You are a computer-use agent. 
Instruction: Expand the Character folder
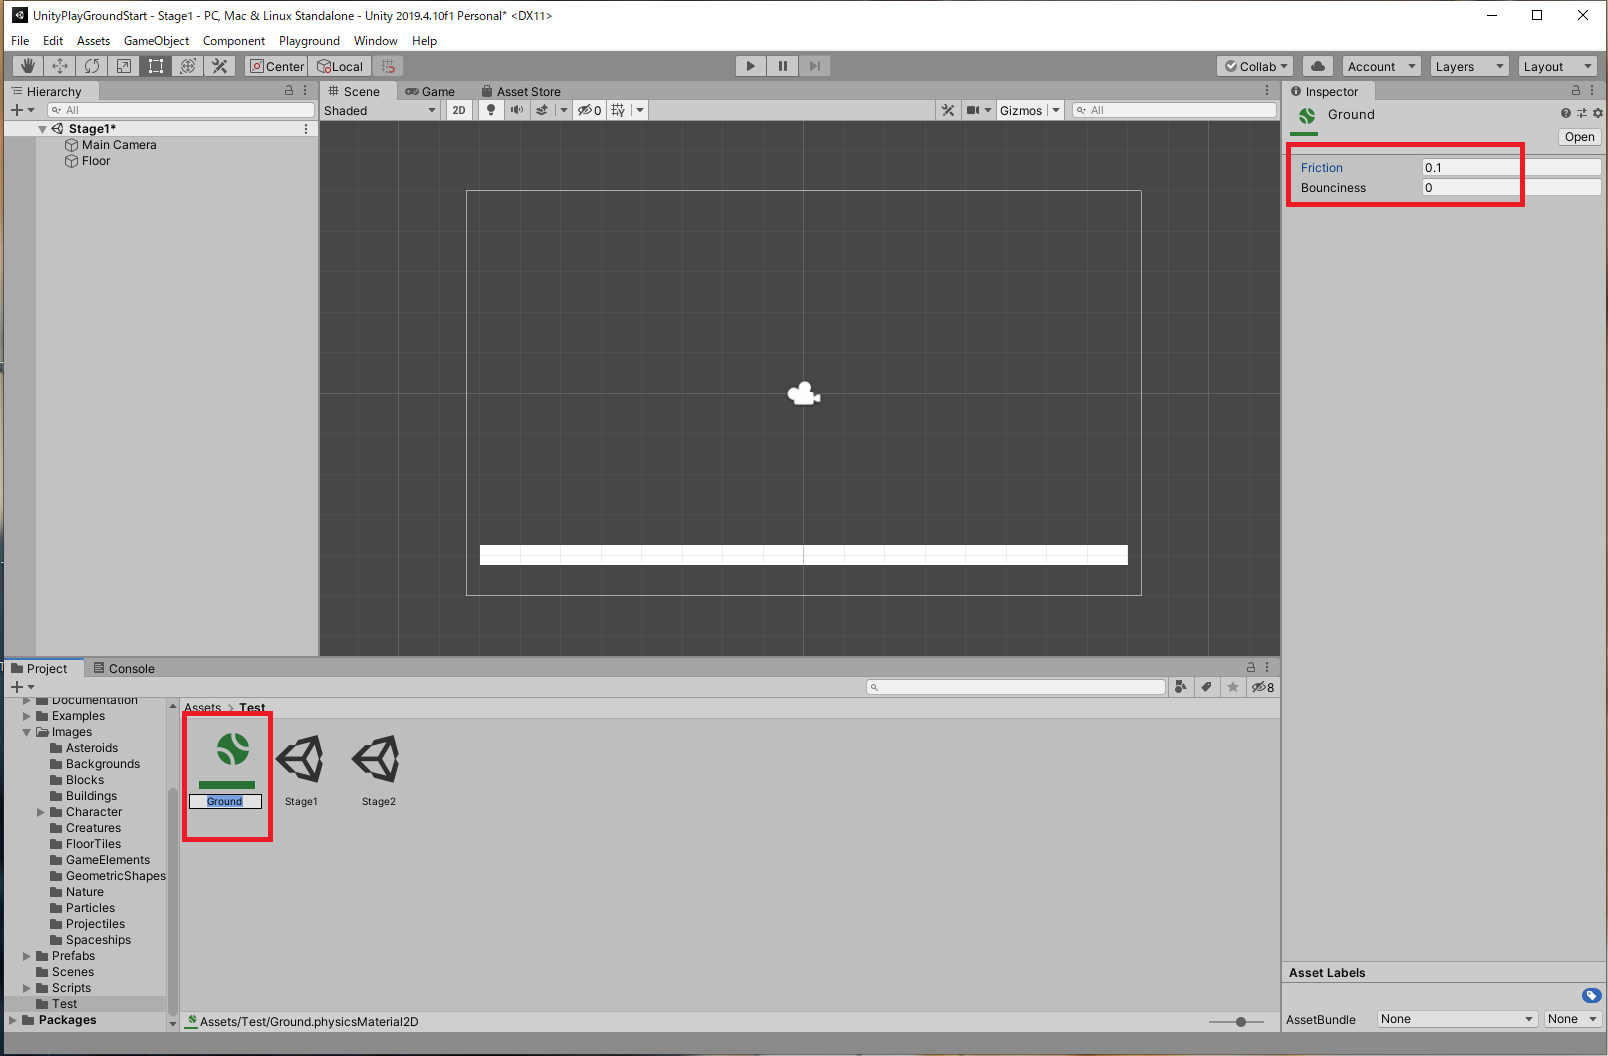[41, 812]
